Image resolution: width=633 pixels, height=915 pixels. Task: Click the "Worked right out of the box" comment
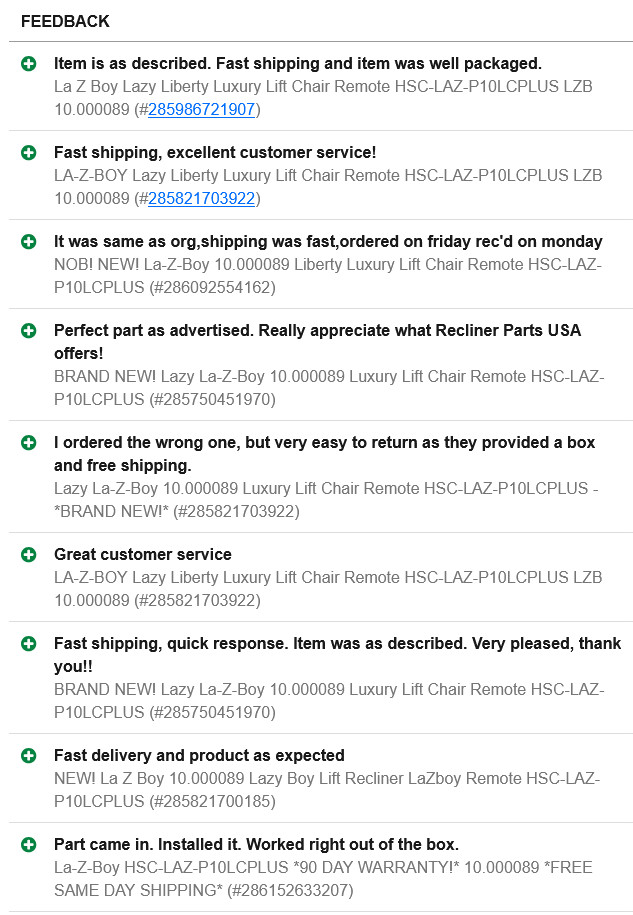(256, 845)
